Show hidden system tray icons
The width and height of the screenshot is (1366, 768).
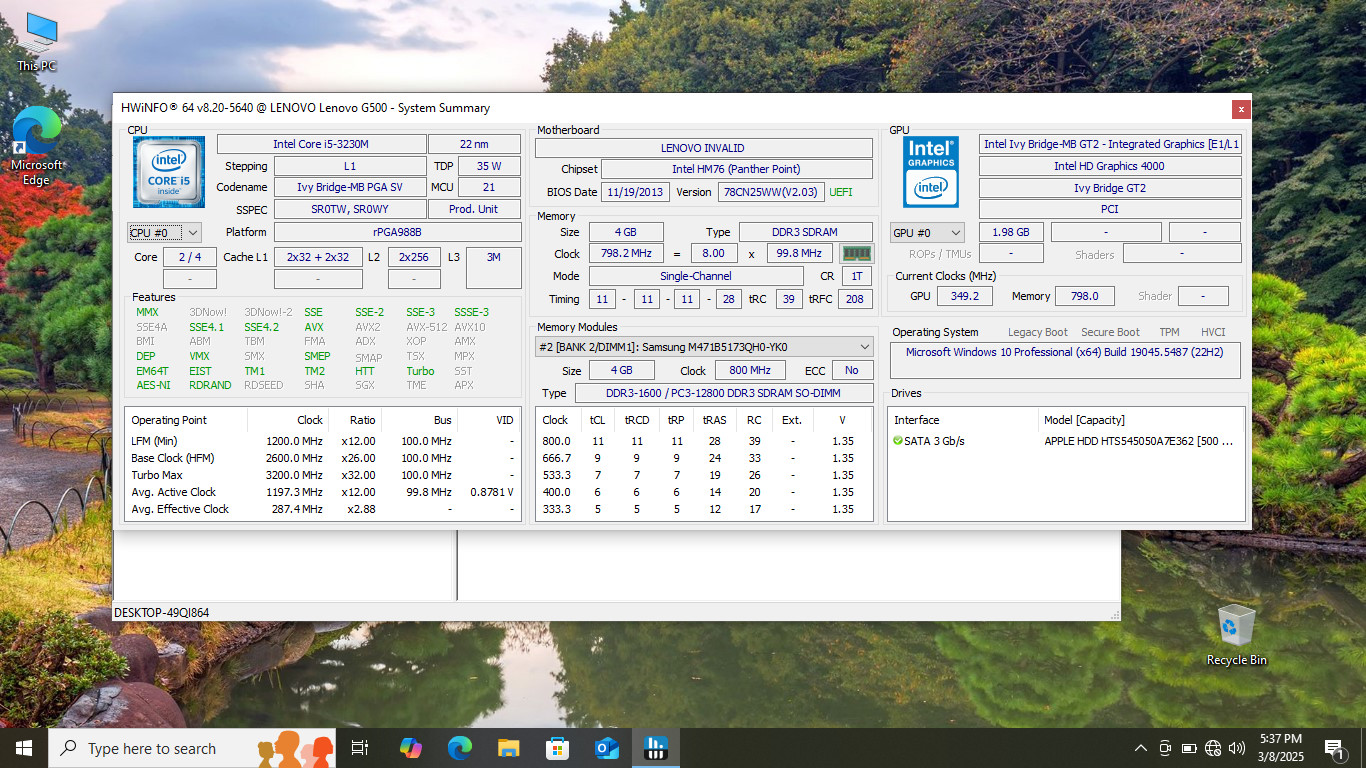pyautogui.click(x=1140, y=748)
